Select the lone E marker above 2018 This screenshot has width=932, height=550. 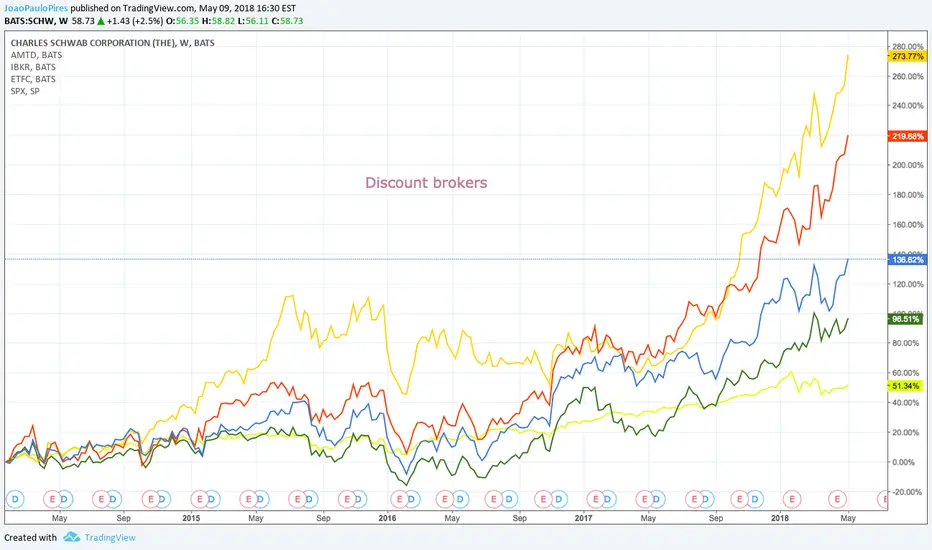click(x=791, y=499)
